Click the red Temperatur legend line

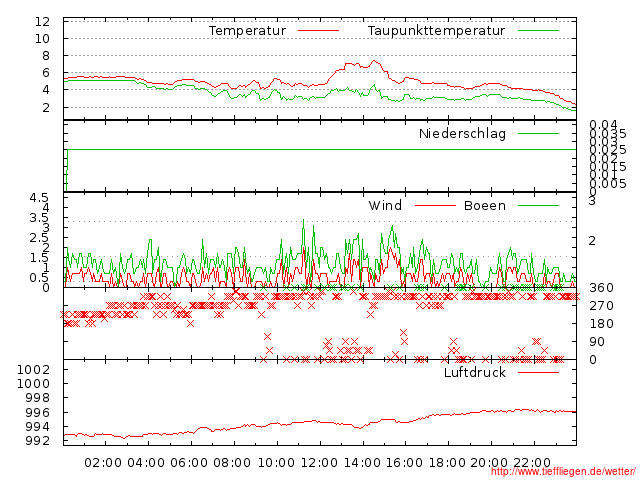pos(318,31)
